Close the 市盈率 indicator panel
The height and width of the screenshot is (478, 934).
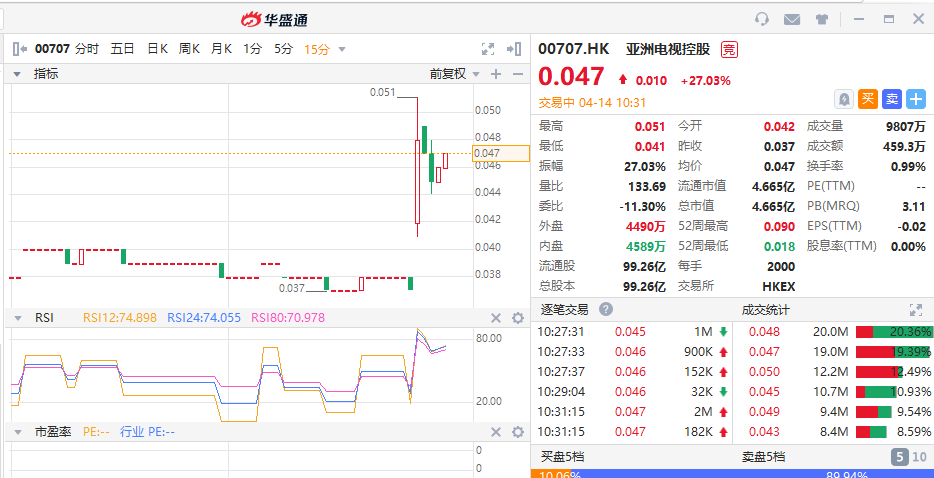click(496, 432)
